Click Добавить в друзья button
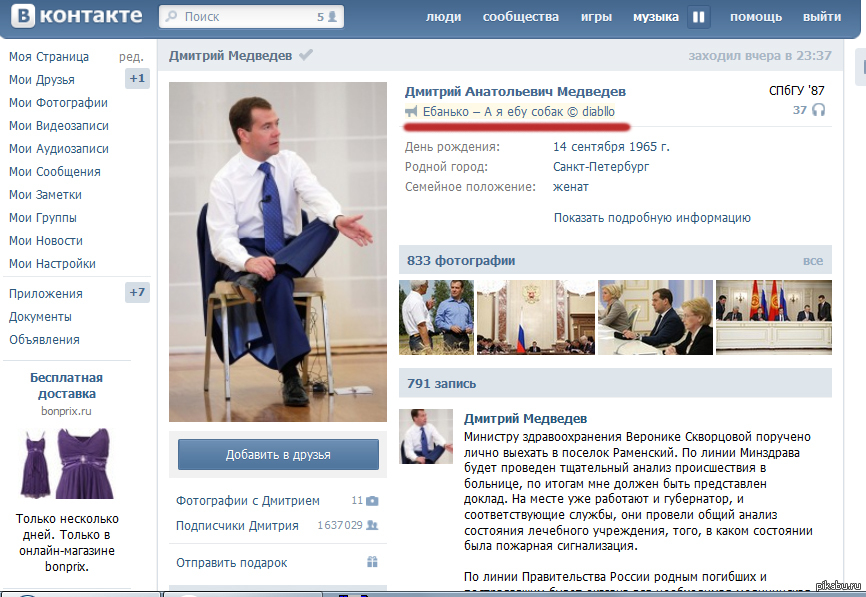 278,455
